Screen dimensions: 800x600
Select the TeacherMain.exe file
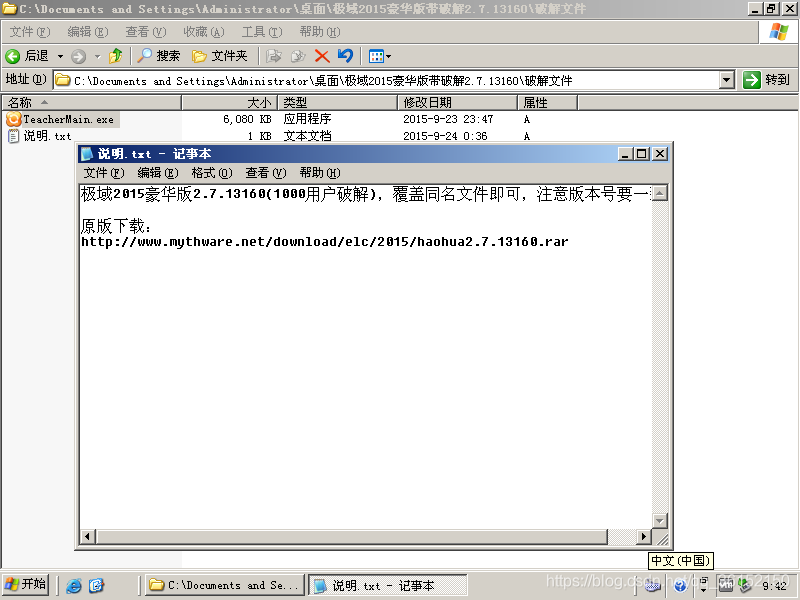[68, 119]
